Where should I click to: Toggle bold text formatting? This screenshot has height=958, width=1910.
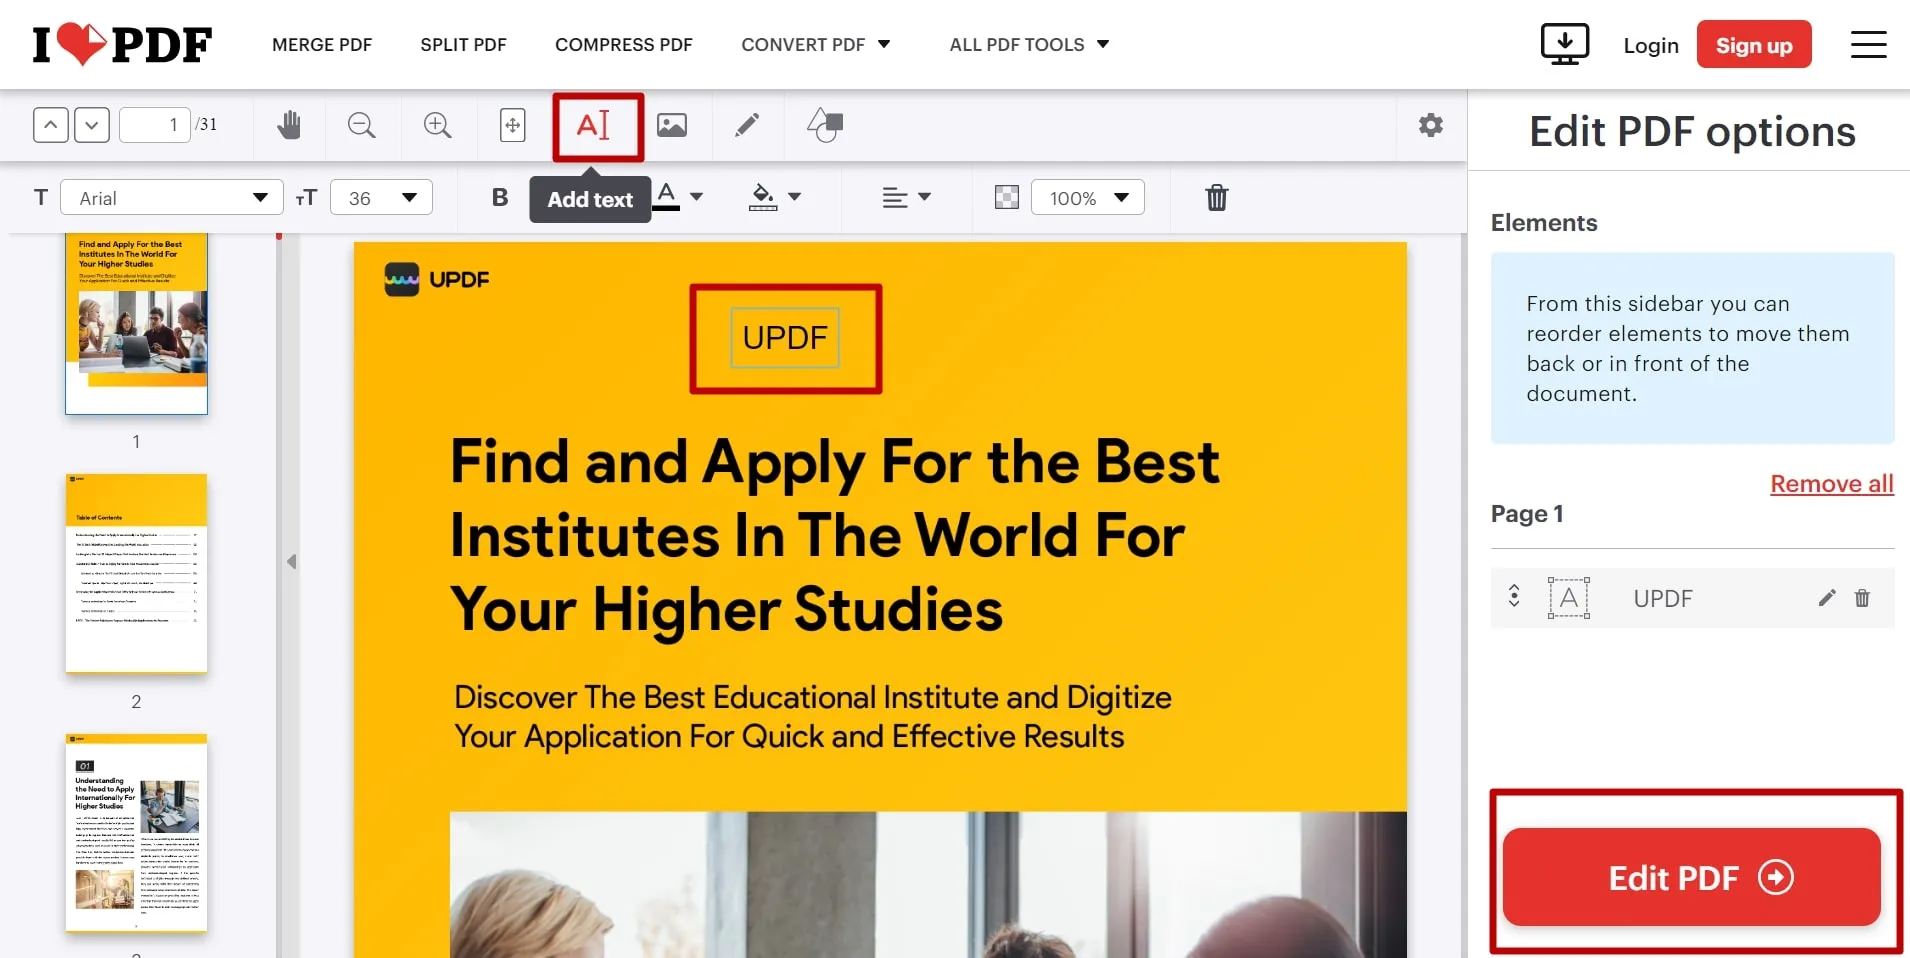pyautogui.click(x=500, y=197)
